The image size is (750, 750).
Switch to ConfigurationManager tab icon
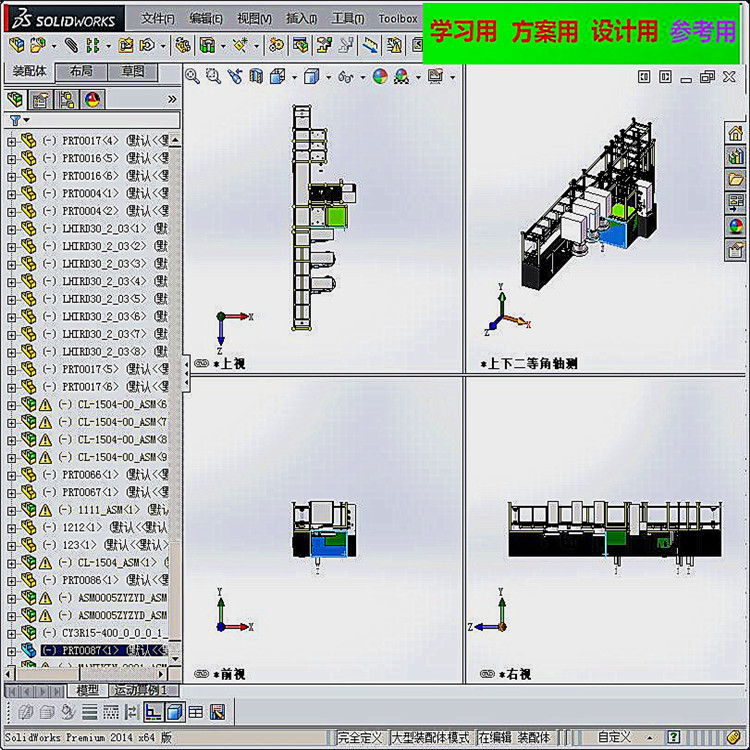tap(66, 100)
